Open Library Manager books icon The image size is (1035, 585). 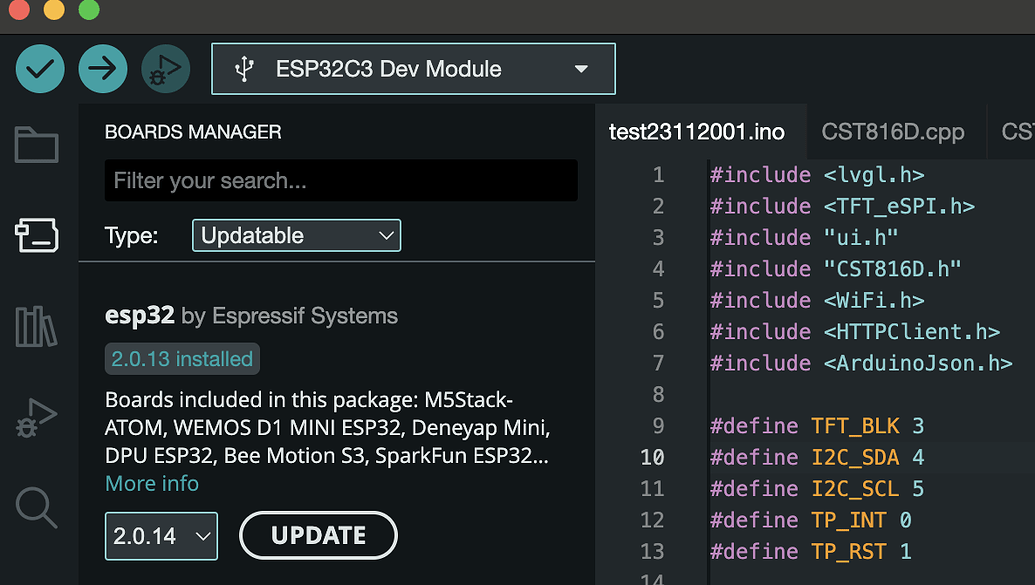[36, 326]
